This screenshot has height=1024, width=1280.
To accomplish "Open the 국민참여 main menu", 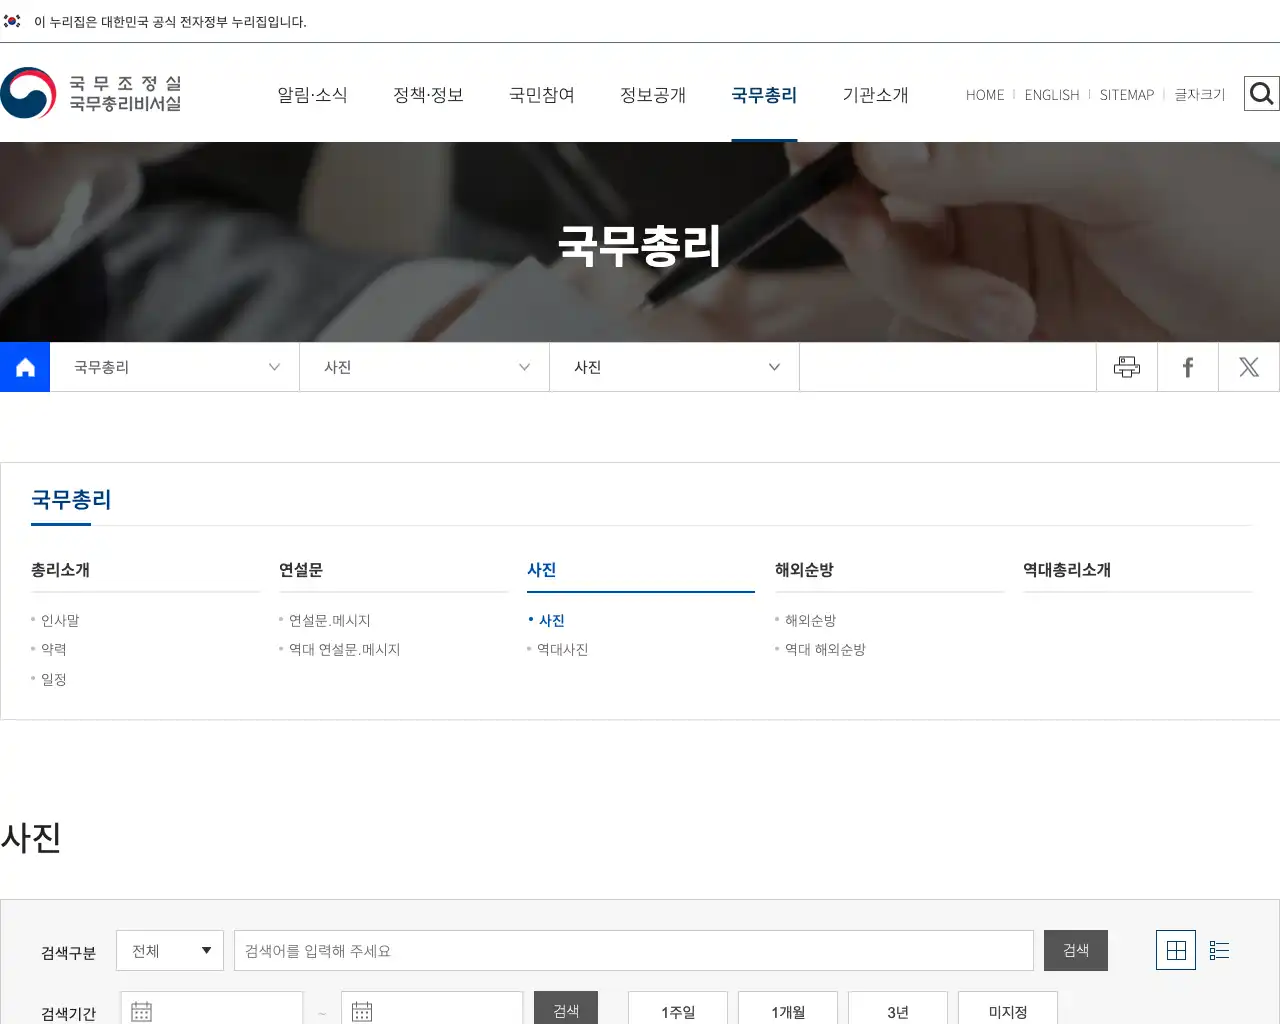I will coord(542,95).
